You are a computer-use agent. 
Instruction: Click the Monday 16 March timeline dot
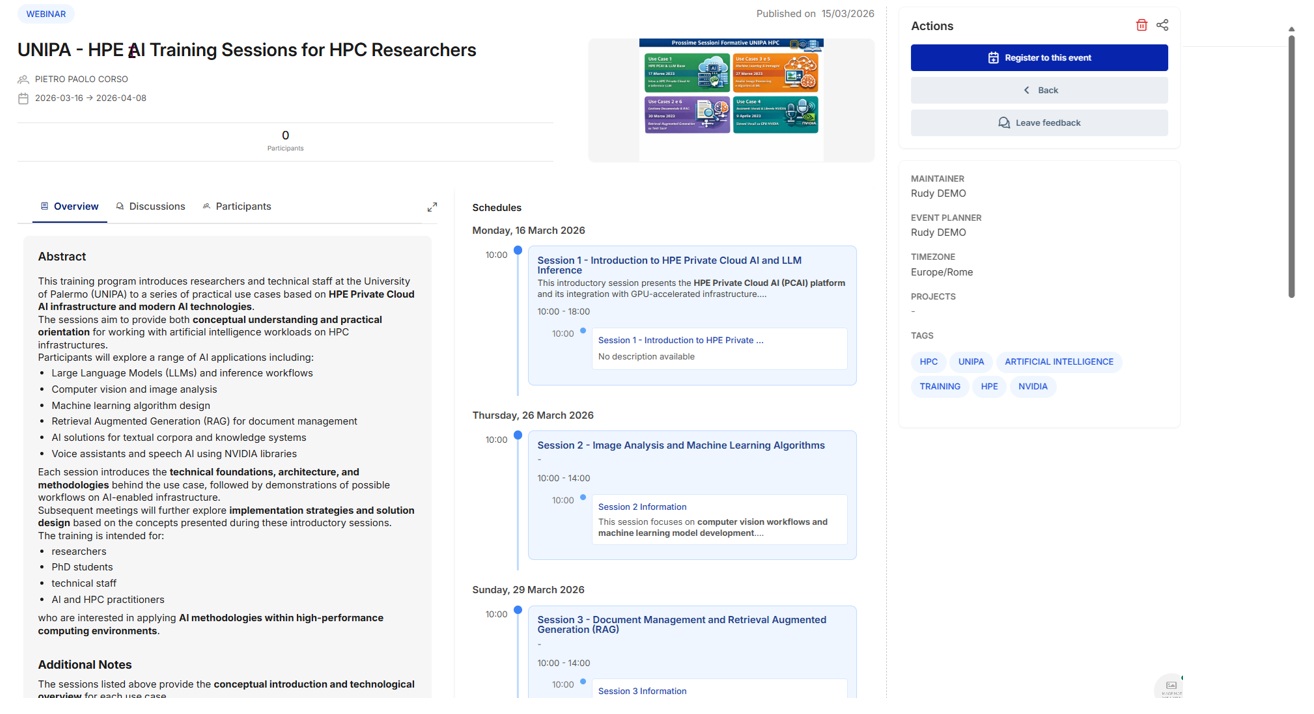(x=518, y=250)
